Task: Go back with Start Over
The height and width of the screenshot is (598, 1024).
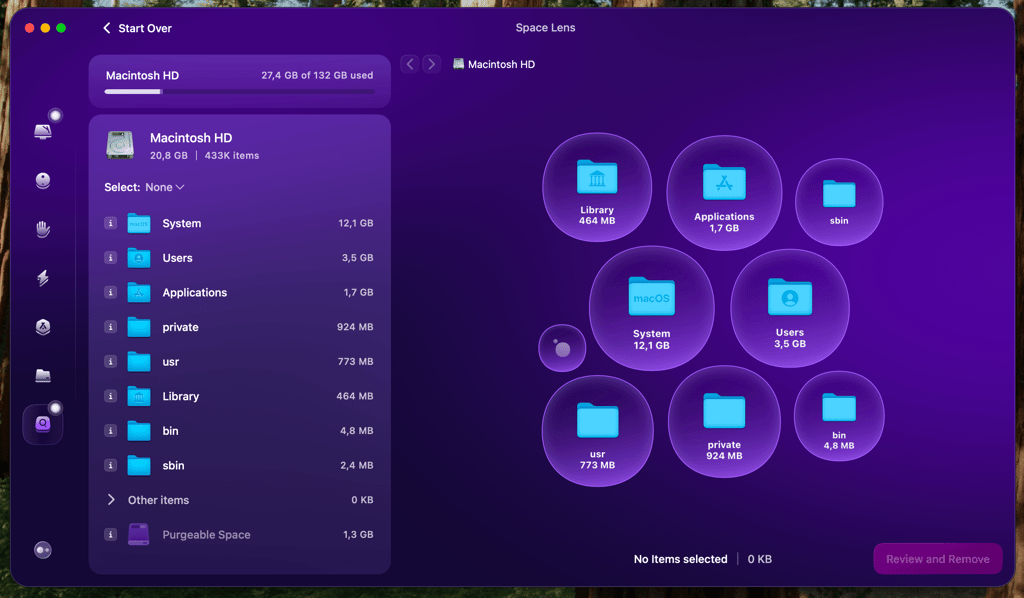Action: (x=138, y=28)
